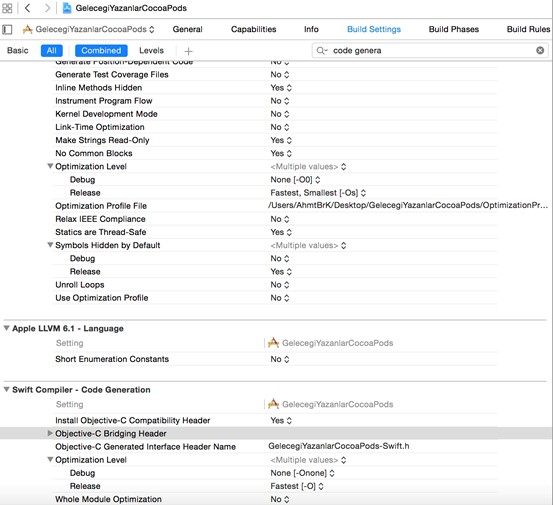This screenshot has width=553, height=505.
Task: Open Swift Release Fastest [-O] popup
Action: click(x=297, y=486)
